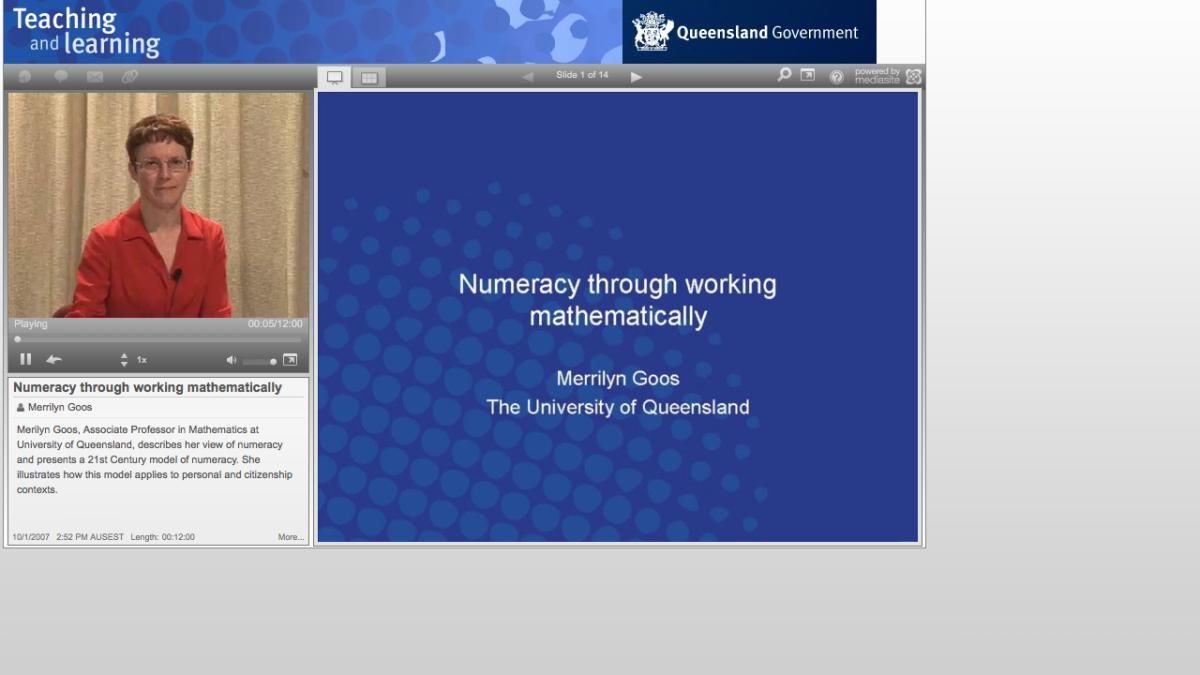Viewport: 1200px width, 675px height.
Task: Click the Mediasite logo icon
Action: (912, 76)
